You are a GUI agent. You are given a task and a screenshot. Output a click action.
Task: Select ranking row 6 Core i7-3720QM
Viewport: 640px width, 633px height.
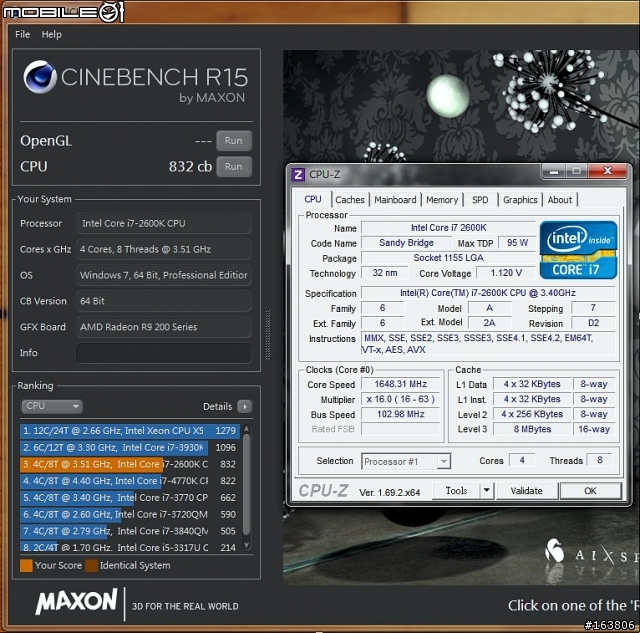click(130, 514)
